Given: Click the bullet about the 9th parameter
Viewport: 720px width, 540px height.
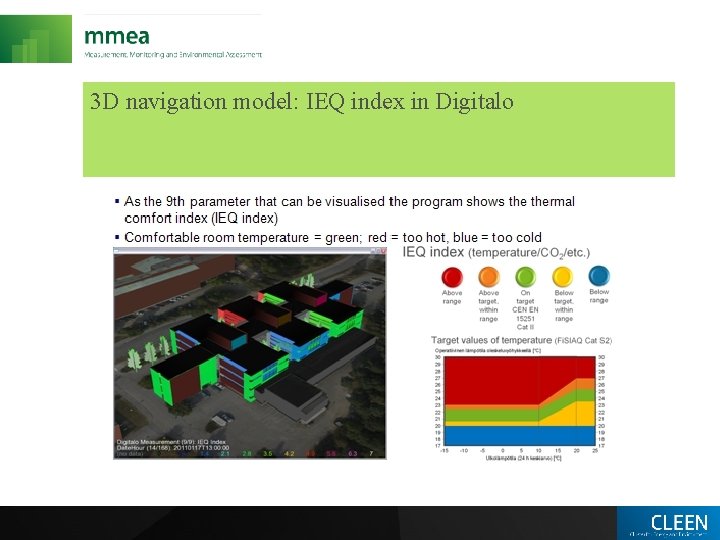Looking at the screenshot, I should click(349, 209).
